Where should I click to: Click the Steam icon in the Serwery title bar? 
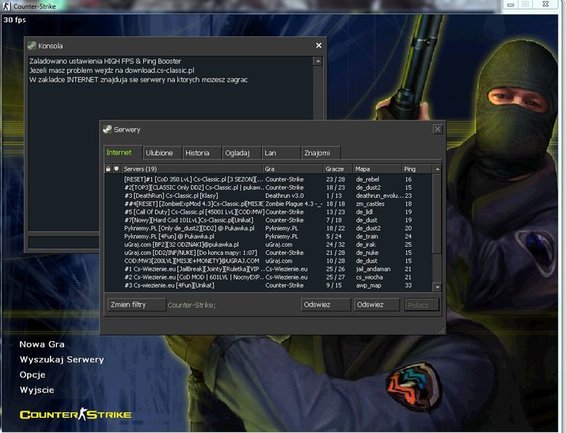click(x=107, y=129)
